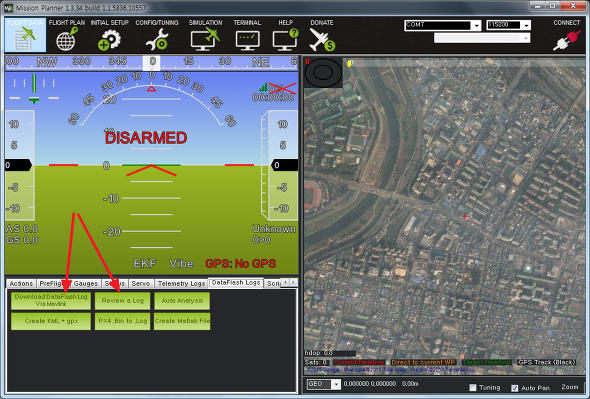Click the GS 0.0 groundspeed readout
The image size is (590, 399).
[22, 240]
